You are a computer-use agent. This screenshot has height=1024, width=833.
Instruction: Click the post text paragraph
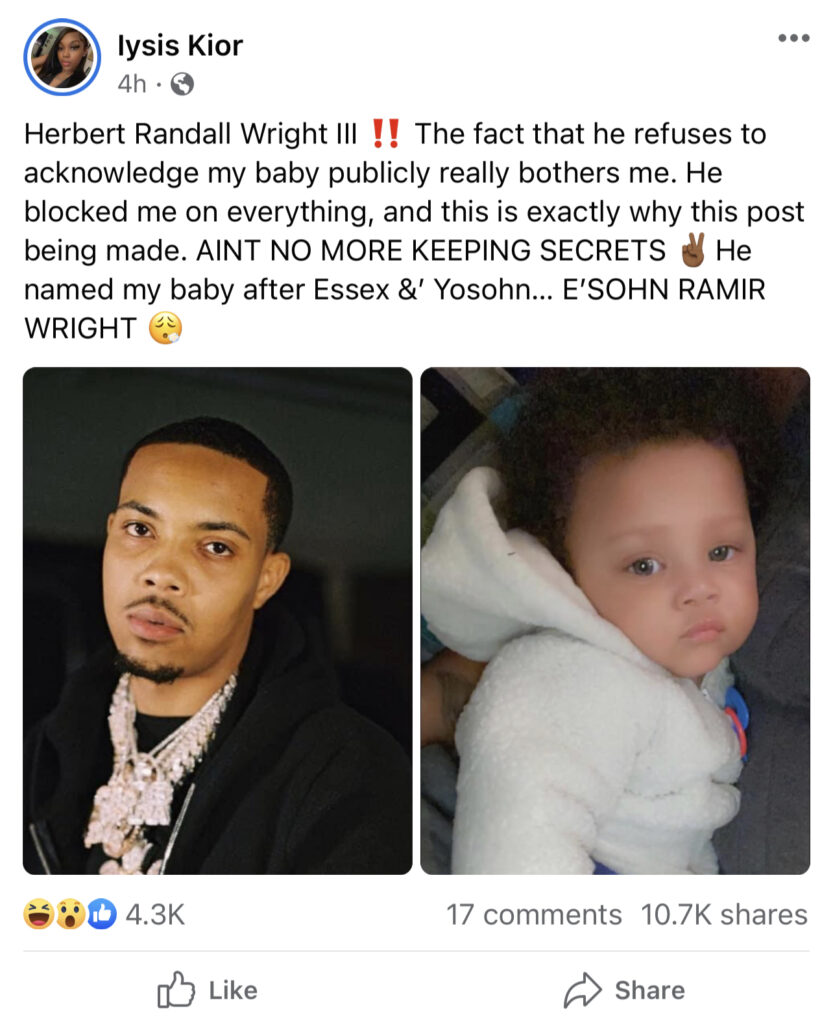pyautogui.click(x=415, y=231)
